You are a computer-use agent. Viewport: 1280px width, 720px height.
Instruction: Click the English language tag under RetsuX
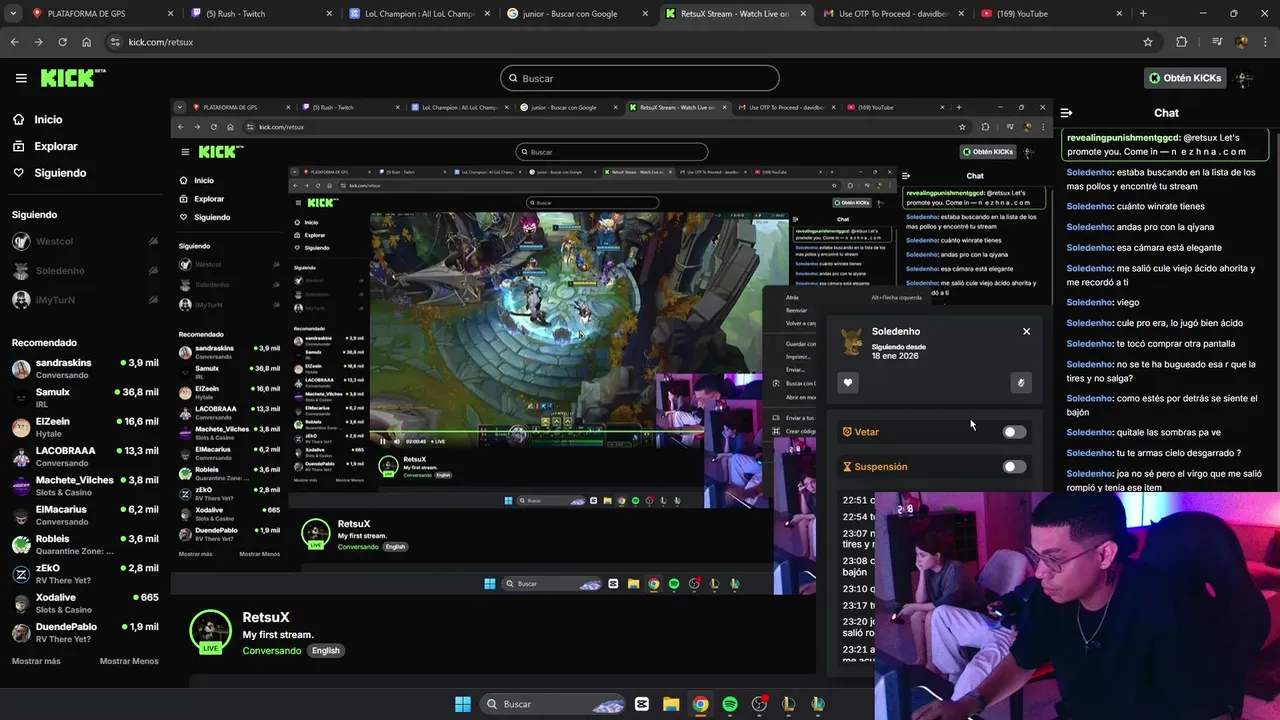[325, 650]
